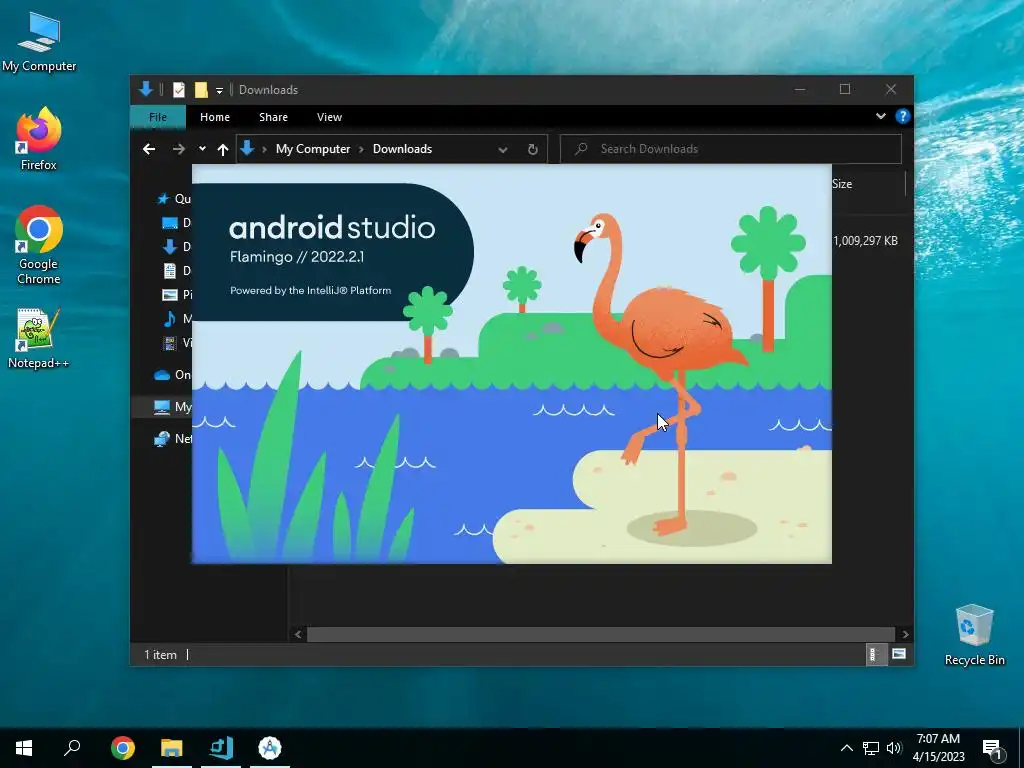Select Quick access in navigation pane

tap(174, 199)
